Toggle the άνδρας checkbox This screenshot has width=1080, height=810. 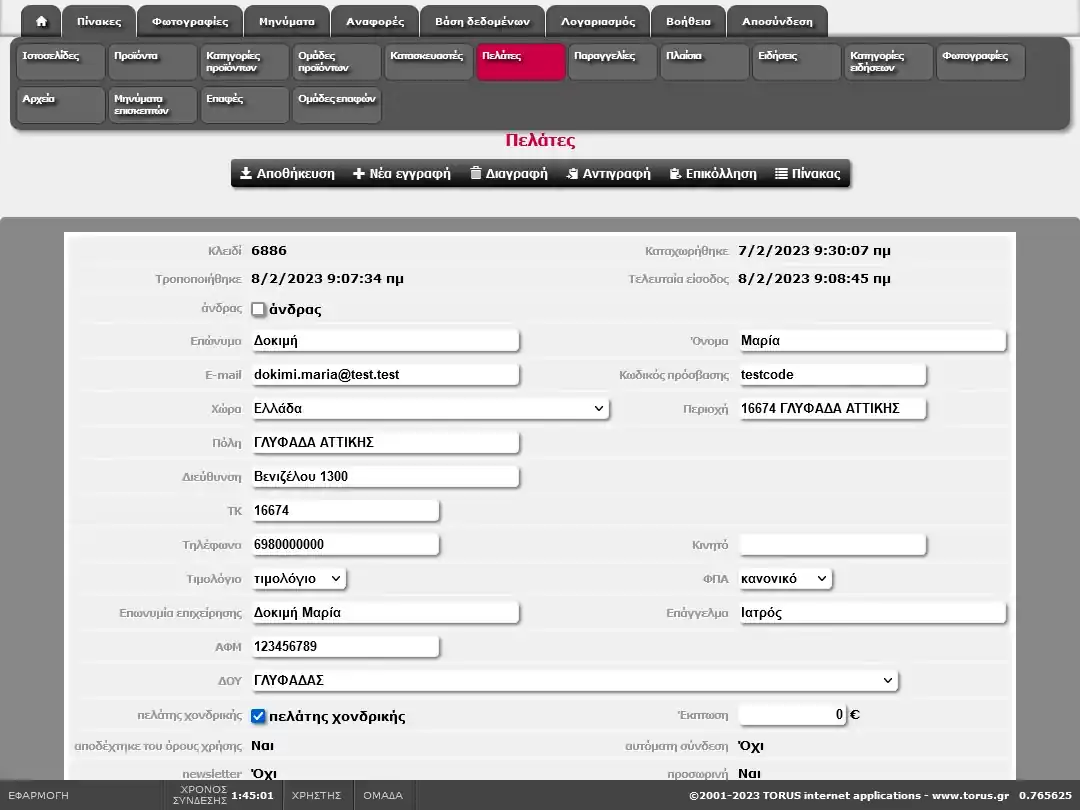(x=259, y=310)
